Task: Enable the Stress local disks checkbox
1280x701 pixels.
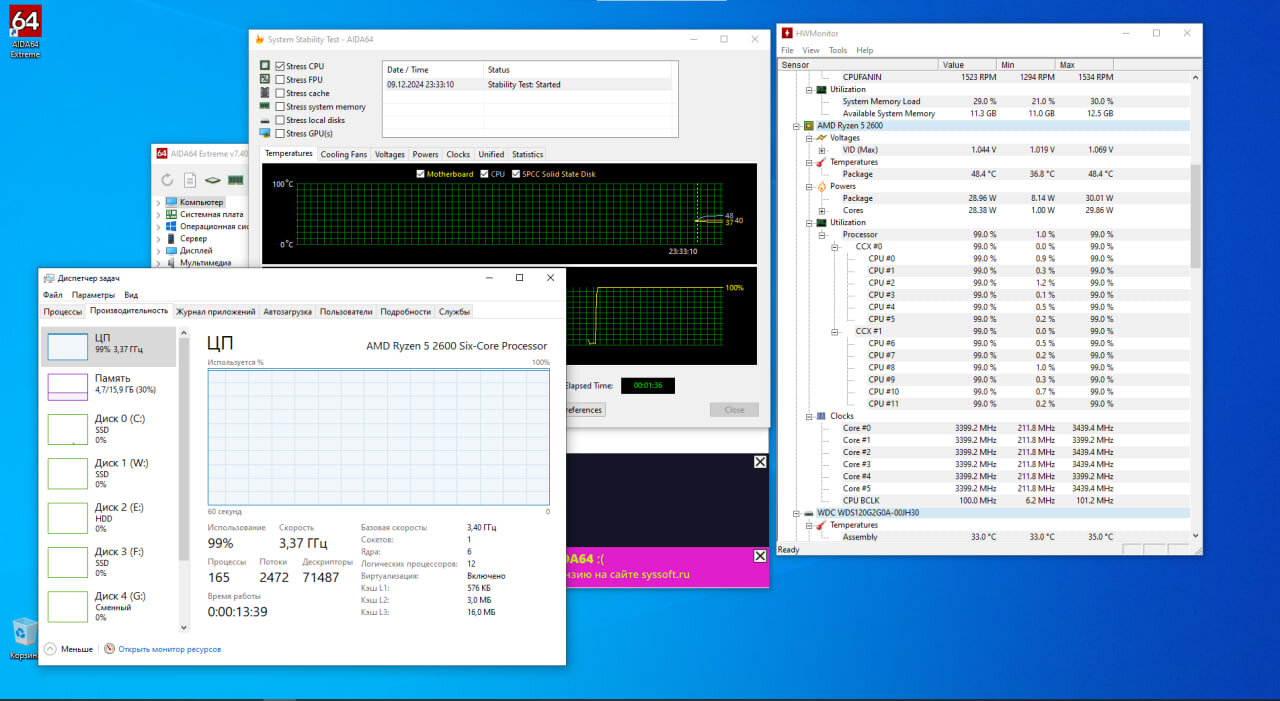Action: (x=280, y=120)
